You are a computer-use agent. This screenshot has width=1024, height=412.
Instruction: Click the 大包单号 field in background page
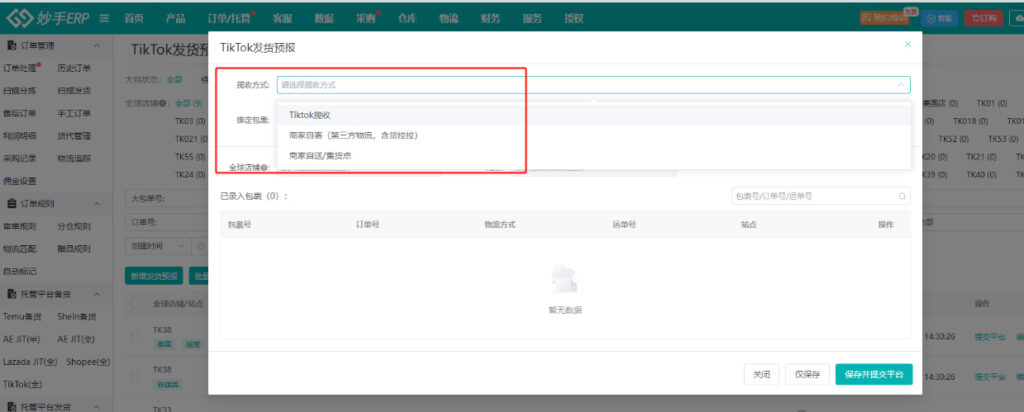coord(167,198)
